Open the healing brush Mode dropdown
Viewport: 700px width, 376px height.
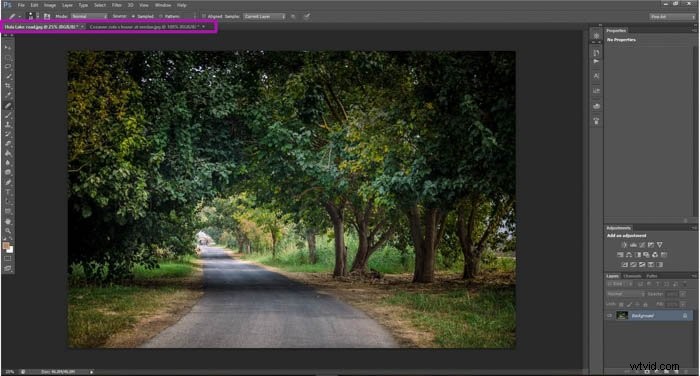89,16
